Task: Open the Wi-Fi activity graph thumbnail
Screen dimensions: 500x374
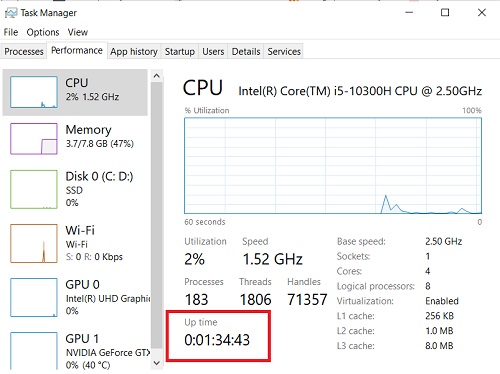Action: pos(34,243)
